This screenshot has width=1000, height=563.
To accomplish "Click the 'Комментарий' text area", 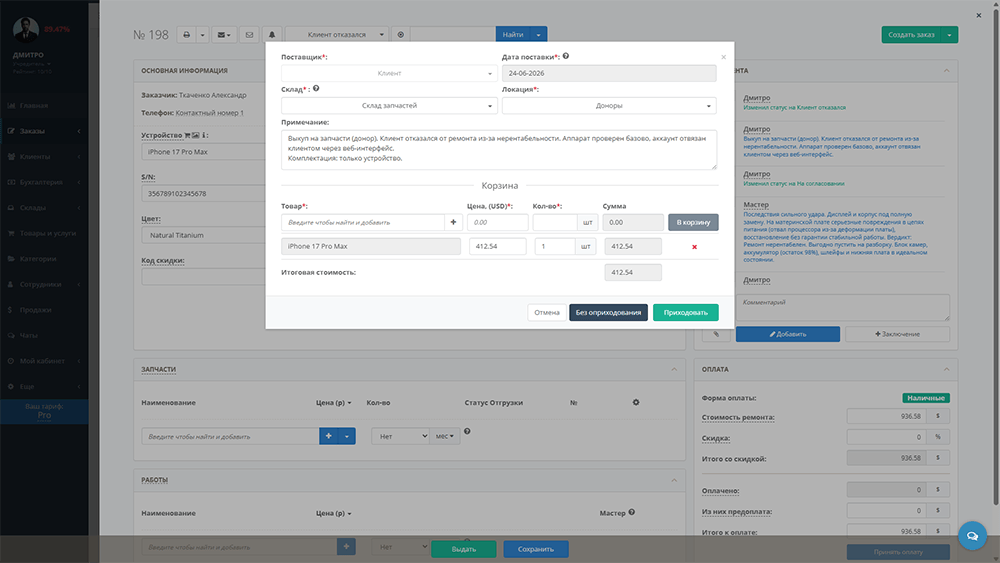I will pos(842,307).
